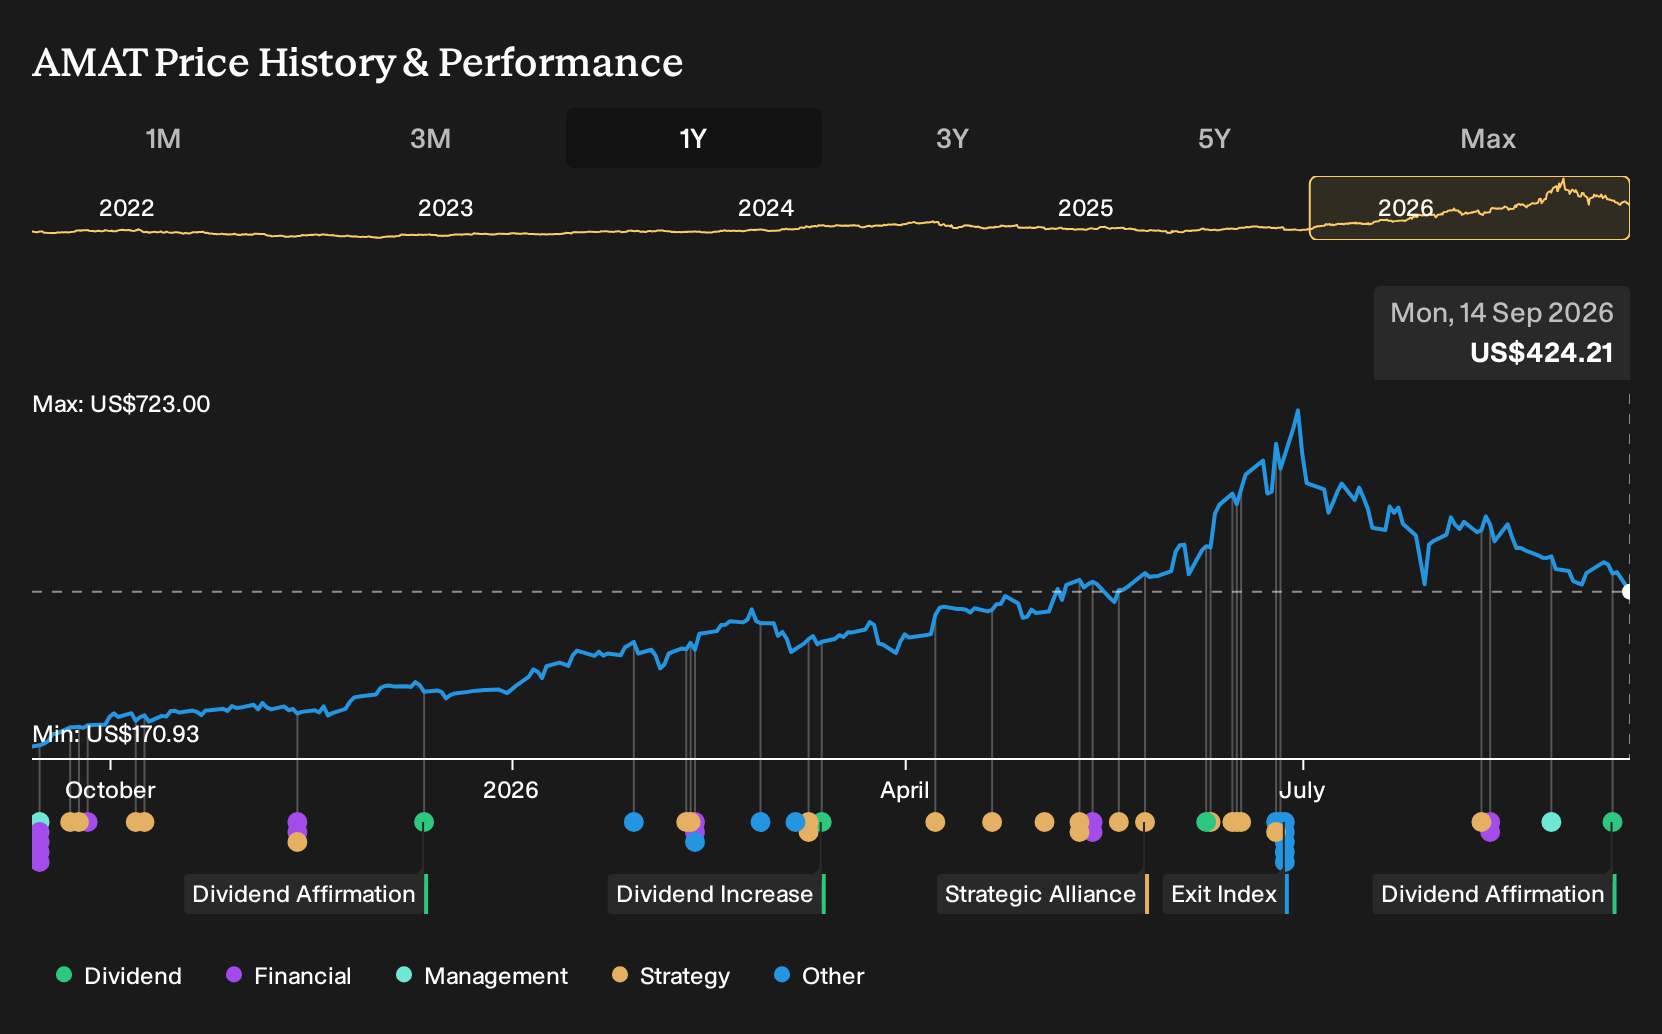Open the Strategic Alliance event label
The image size is (1662, 1034).
click(x=1042, y=894)
